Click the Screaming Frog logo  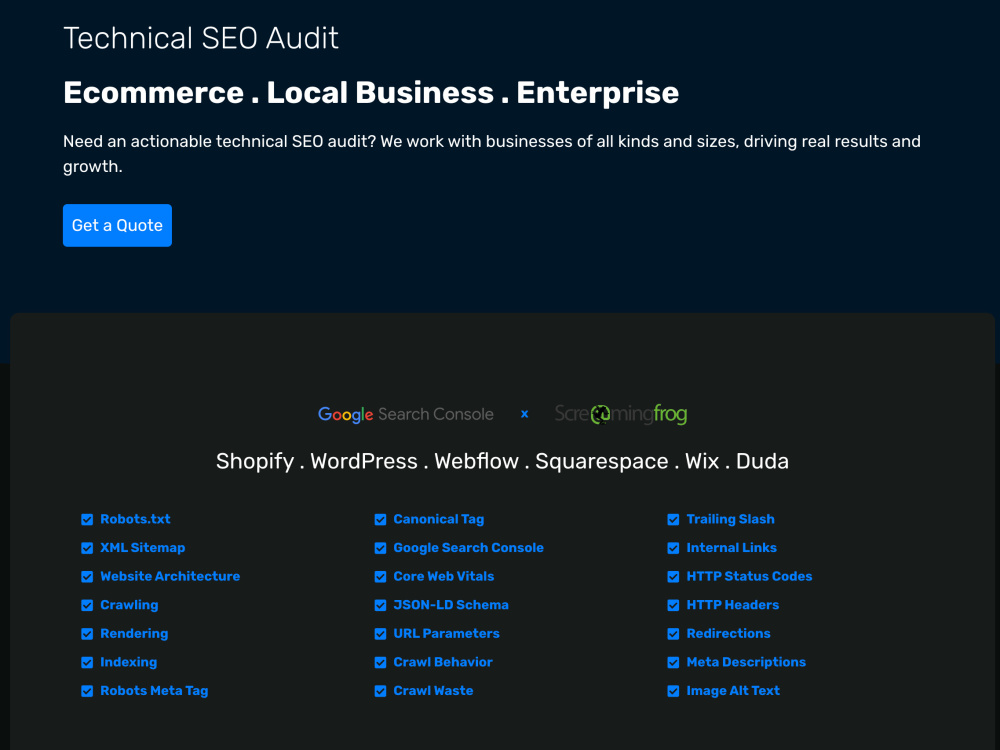(x=621, y=414)
